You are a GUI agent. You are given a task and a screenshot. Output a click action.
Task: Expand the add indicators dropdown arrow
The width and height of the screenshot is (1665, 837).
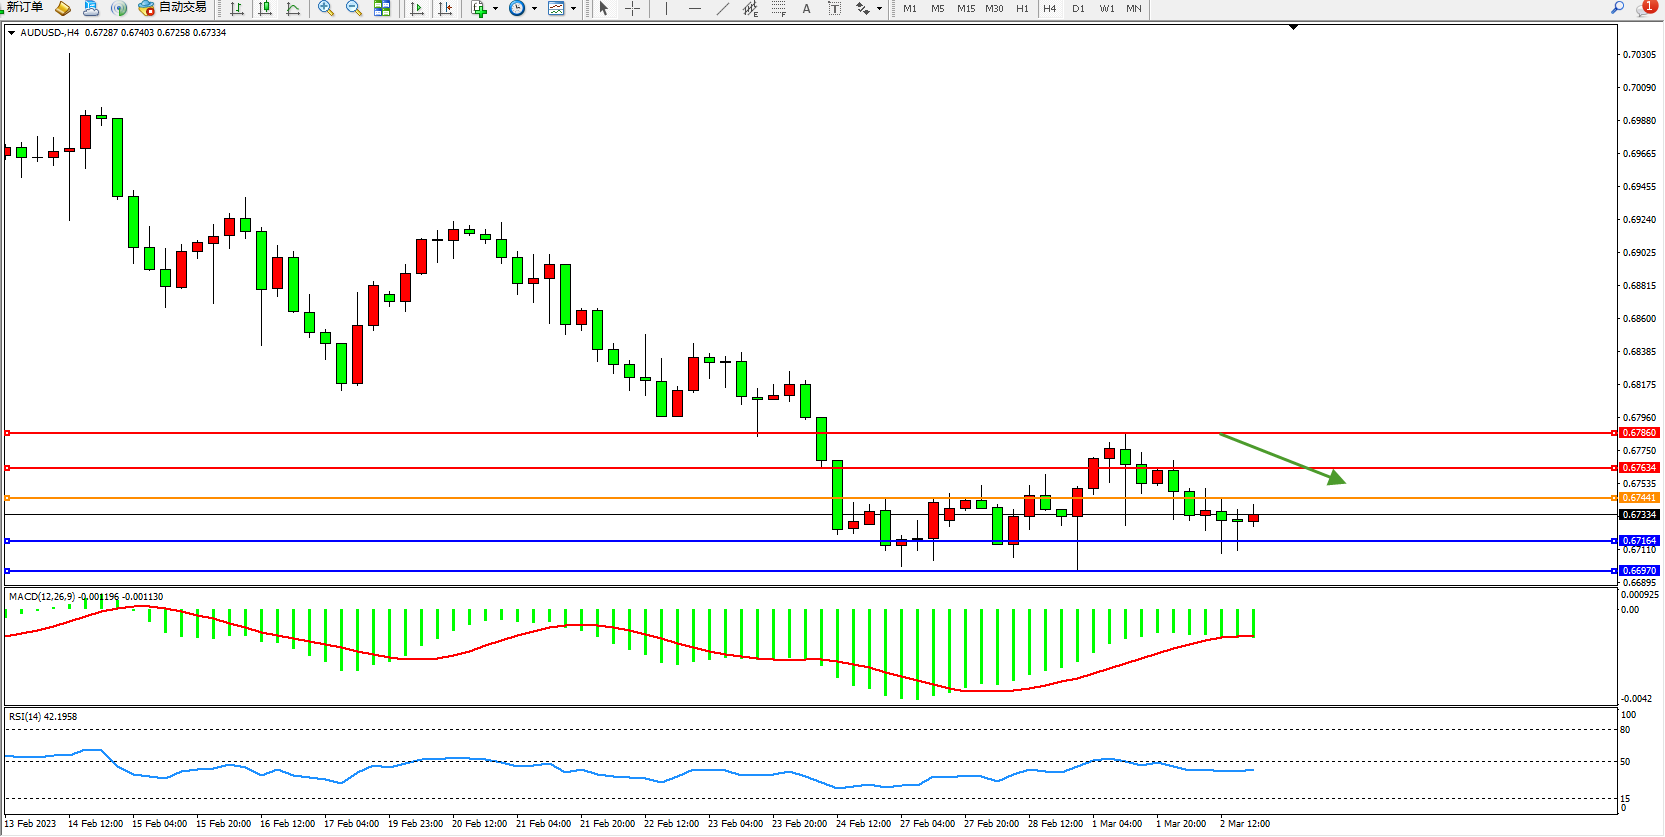pyautogui.click(x=495, y=9)
